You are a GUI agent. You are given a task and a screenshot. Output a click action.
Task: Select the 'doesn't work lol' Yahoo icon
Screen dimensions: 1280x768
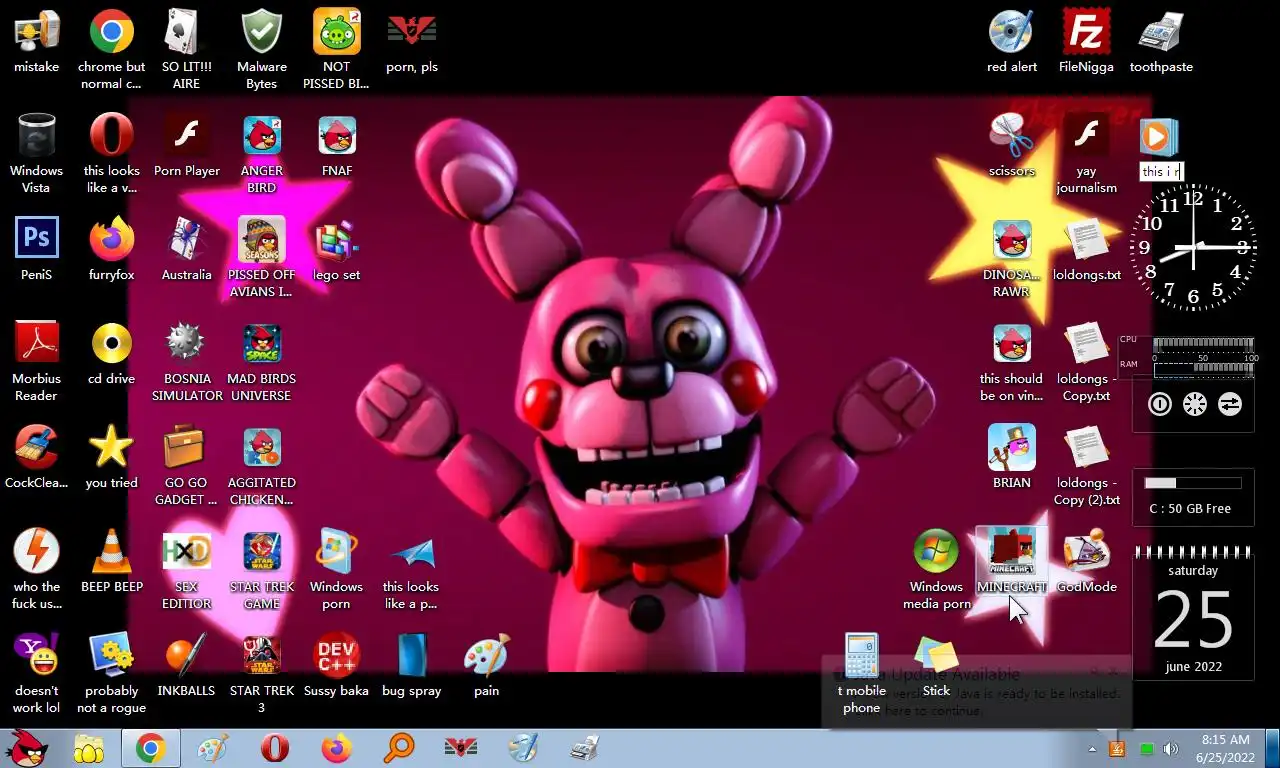[x=36, y=674]
